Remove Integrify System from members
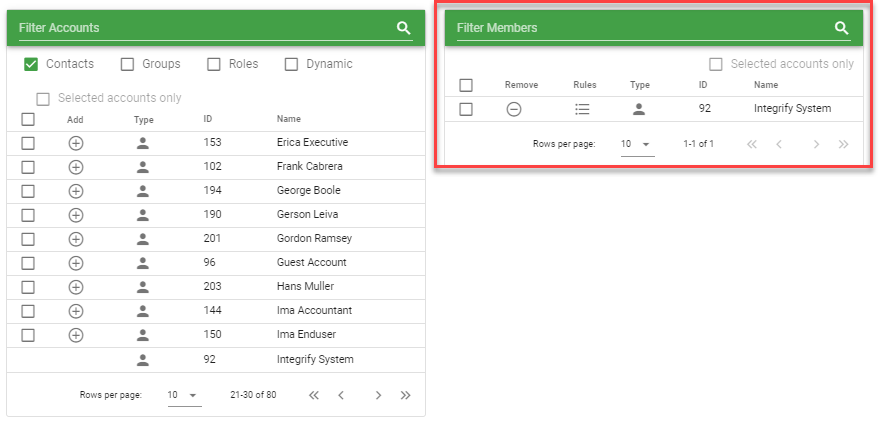Image resolution: width=880 pixels, height=435 pixels. pos(514,109)
